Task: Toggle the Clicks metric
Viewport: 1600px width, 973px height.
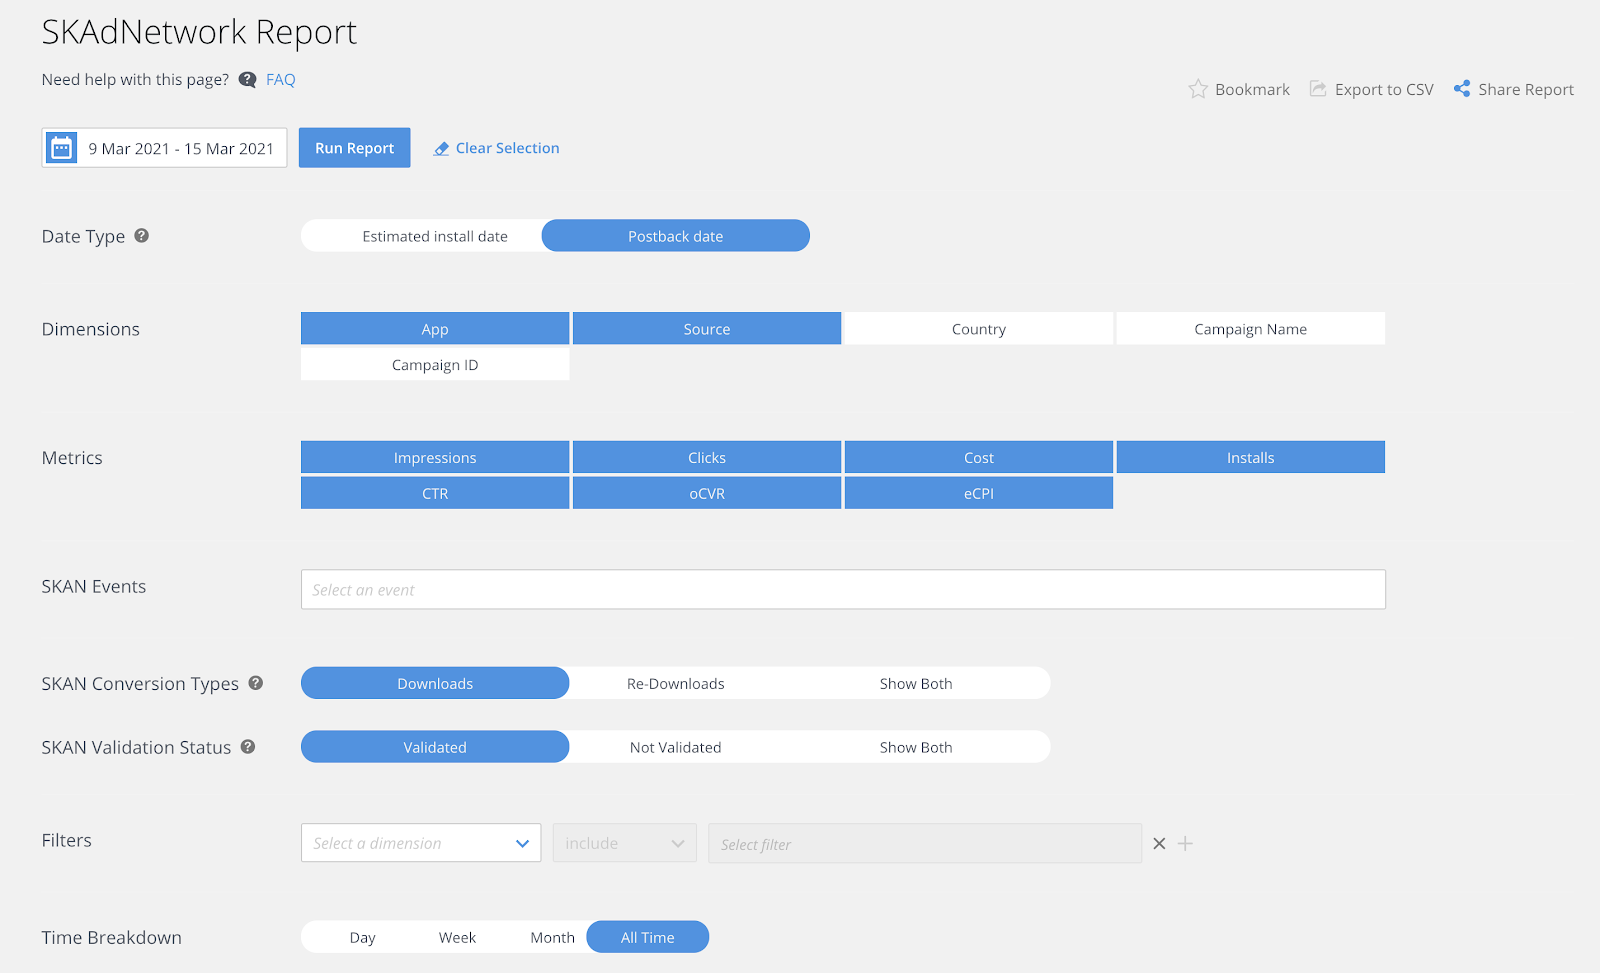Action: point(707,458)
